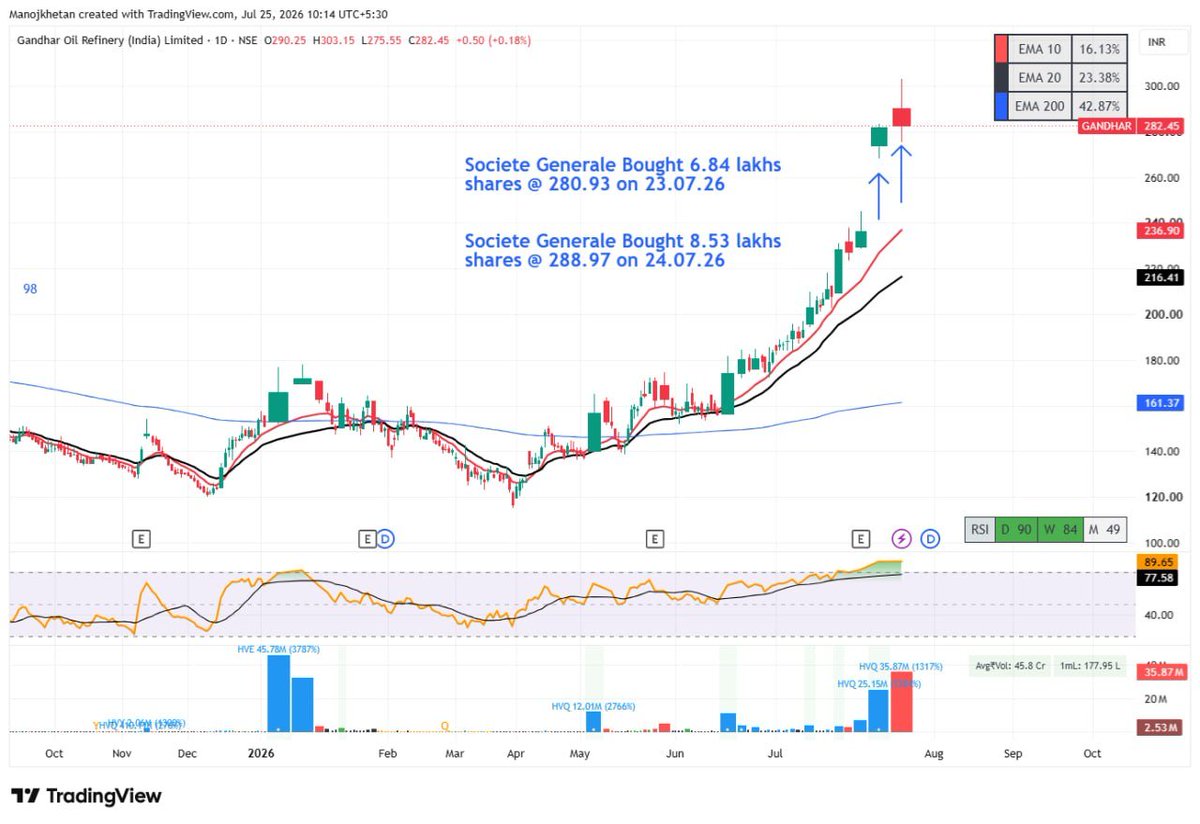Screen dimensions: 1200x824
Task: Click the latest red candlestick near 290
Action: pos(902,117)
